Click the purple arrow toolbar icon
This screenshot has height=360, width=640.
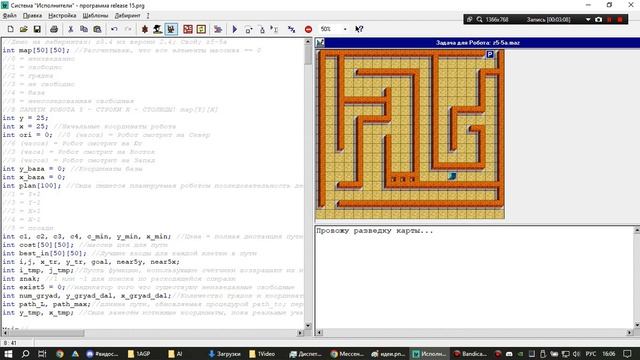point(218,29)
